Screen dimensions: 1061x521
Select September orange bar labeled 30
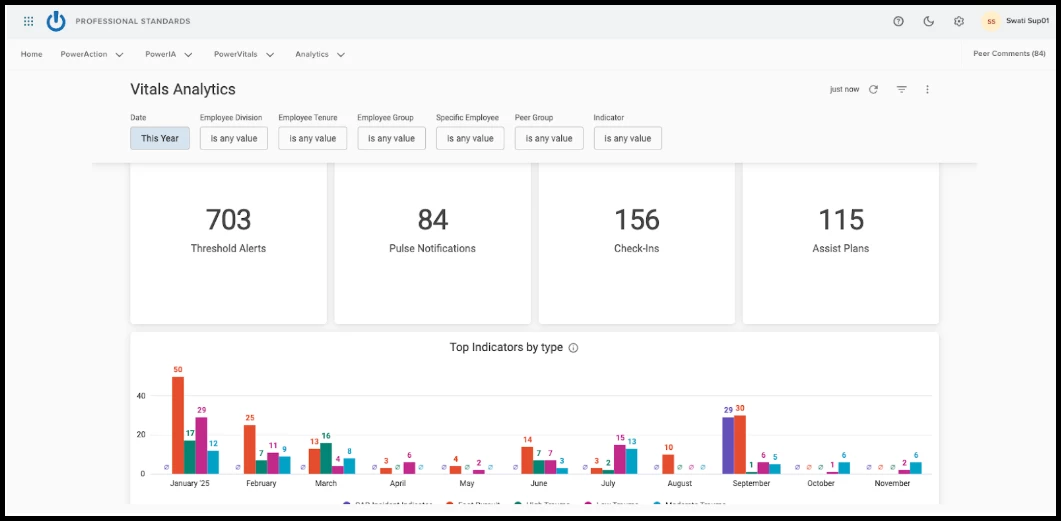coord(740,445)
